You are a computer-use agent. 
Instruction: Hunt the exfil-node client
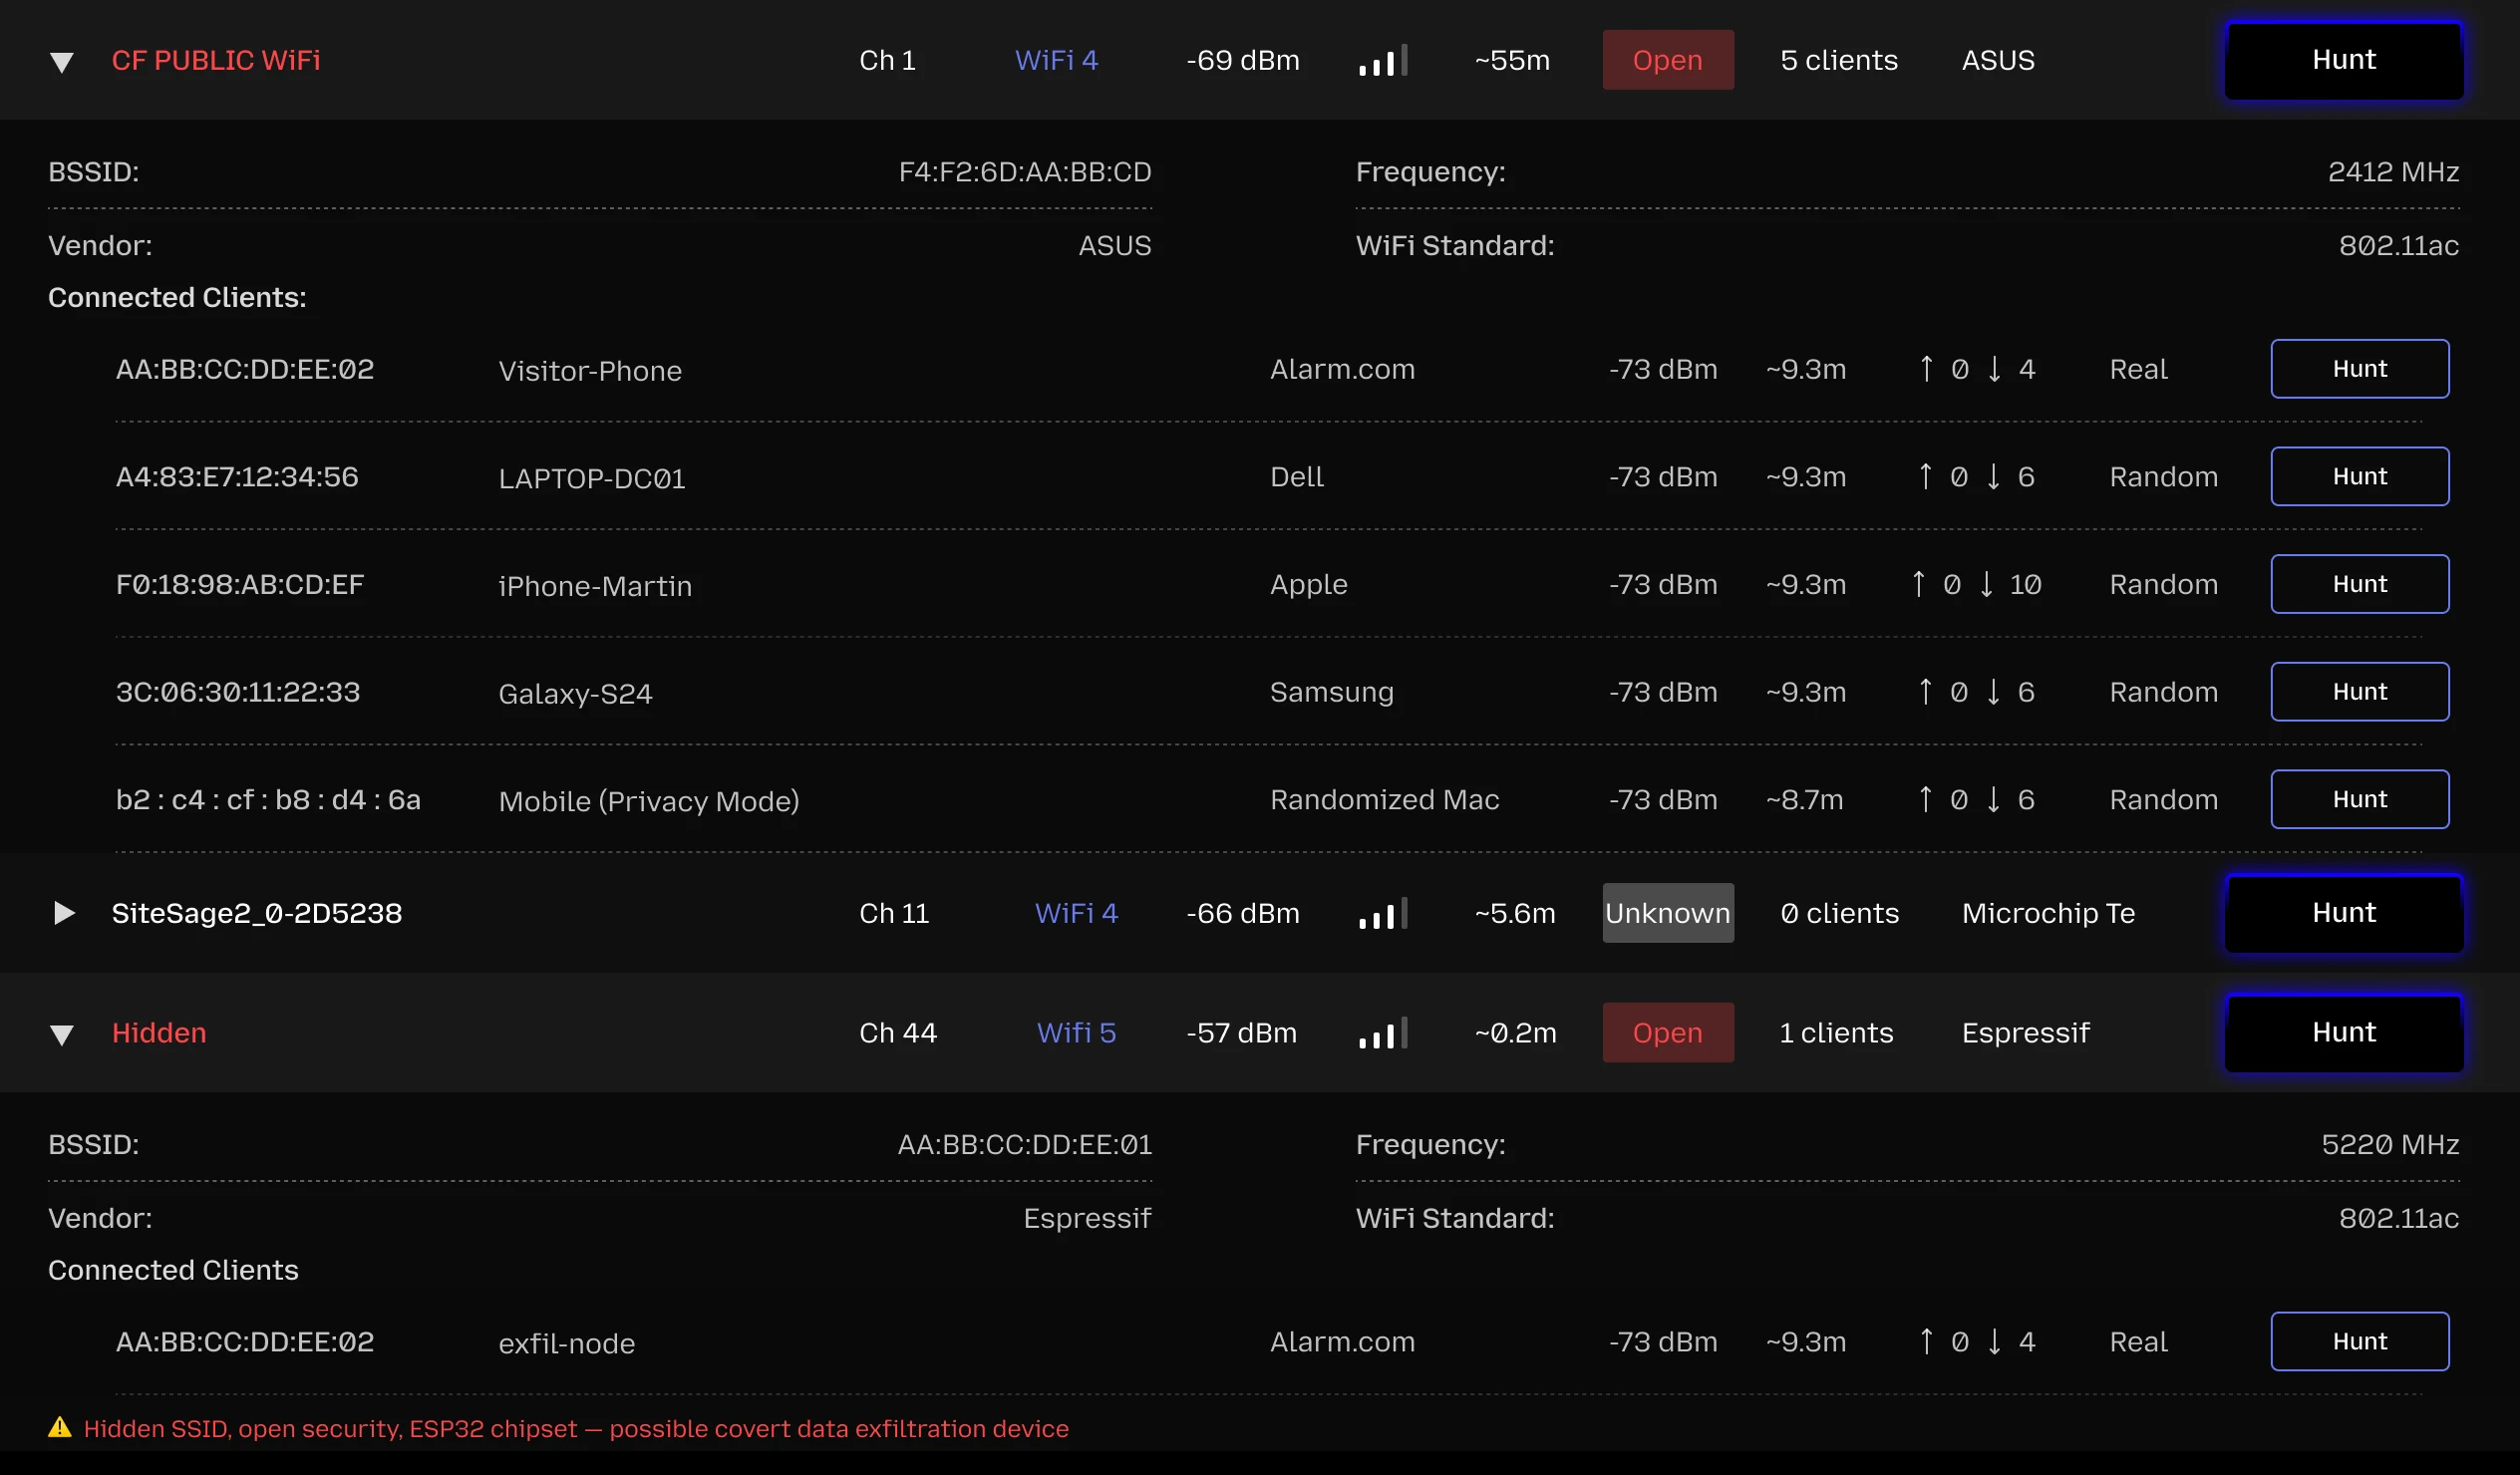[2359, 1341]
